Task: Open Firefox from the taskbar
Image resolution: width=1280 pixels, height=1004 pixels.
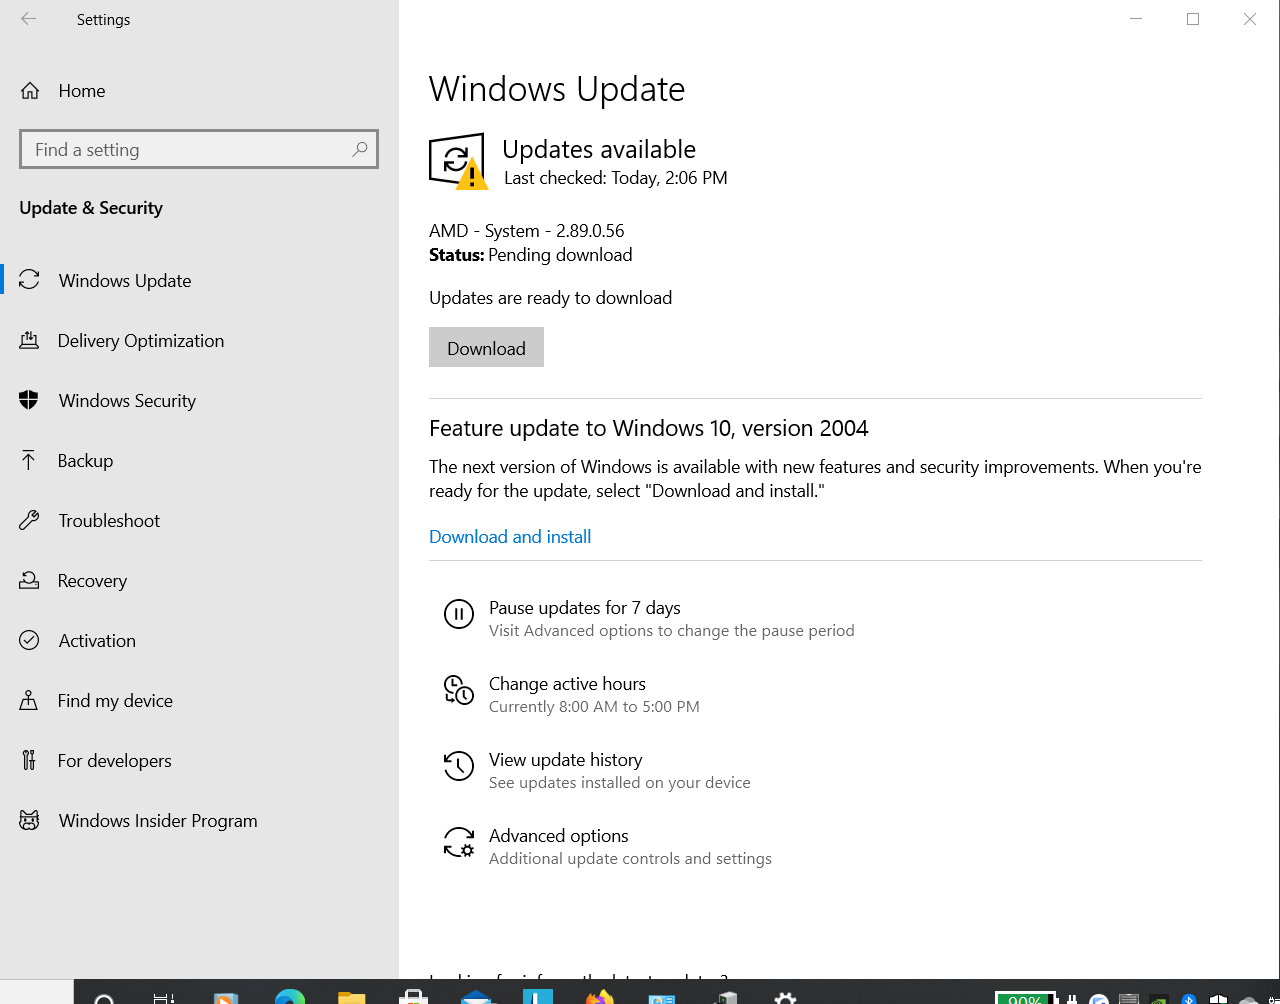Action: coord(599,997)
